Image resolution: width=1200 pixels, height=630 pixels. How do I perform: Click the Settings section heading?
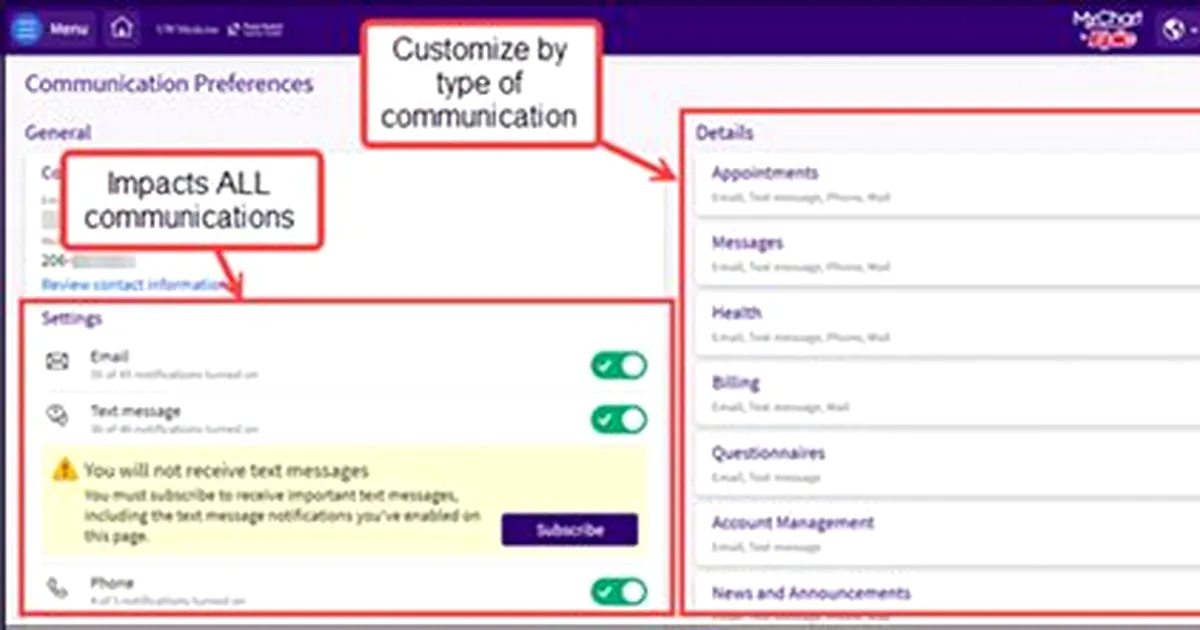[x=72, y=319]
